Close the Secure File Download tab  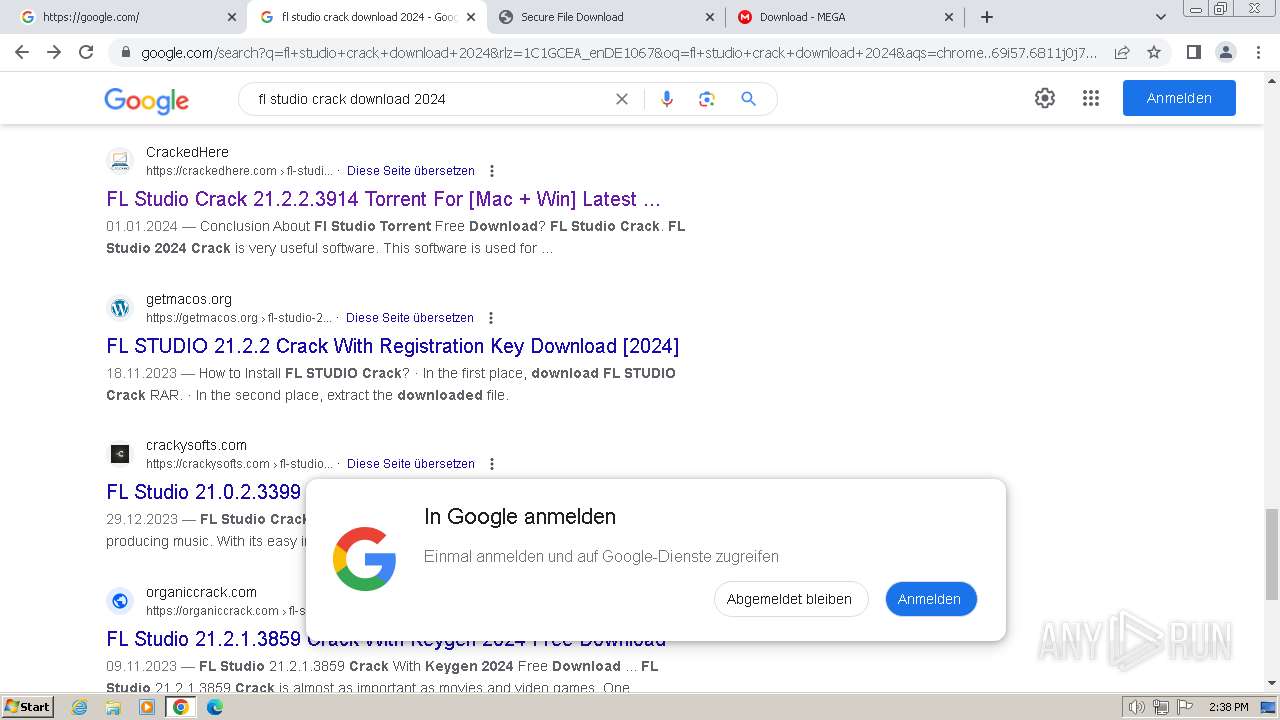[x=710, y=17]
